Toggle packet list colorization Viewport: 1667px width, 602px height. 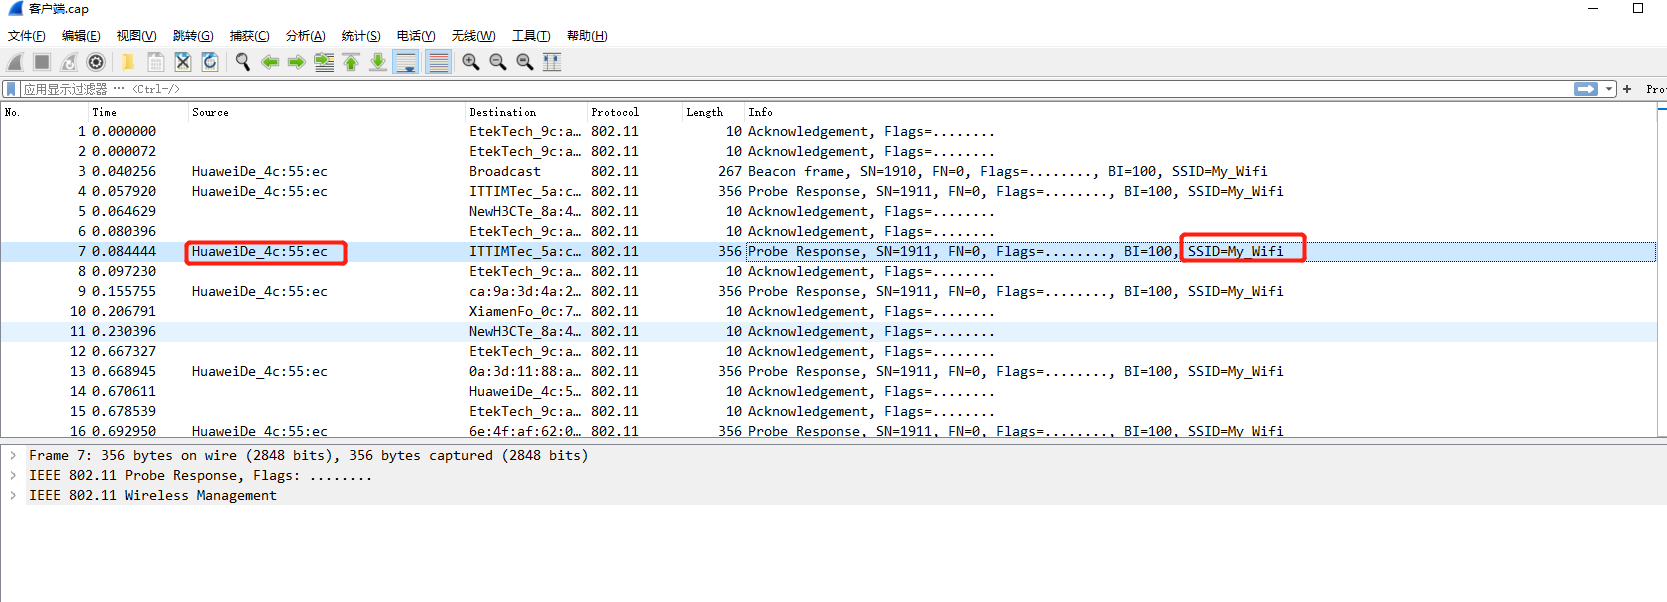(x=438, y=62)
